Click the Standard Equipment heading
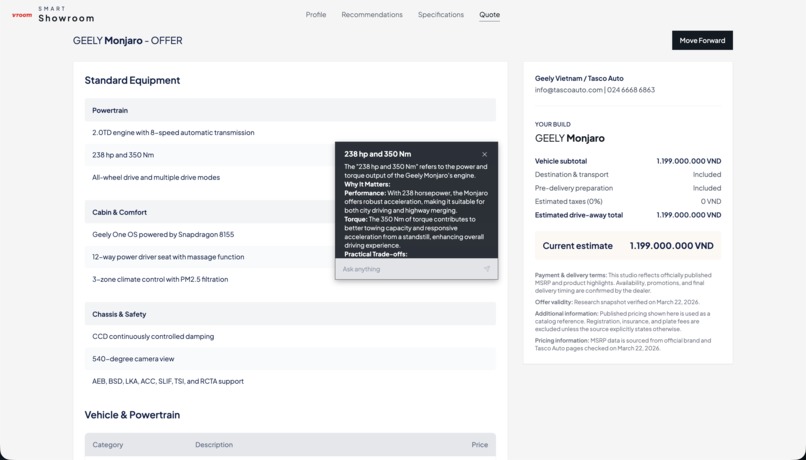This screenshot has height=460, width=806. 132,80
